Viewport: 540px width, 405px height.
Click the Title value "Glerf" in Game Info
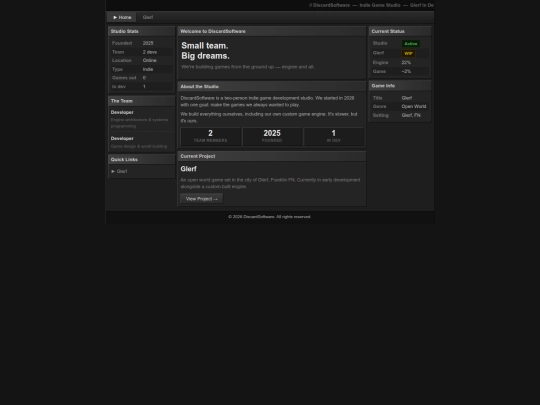(407, 98)
